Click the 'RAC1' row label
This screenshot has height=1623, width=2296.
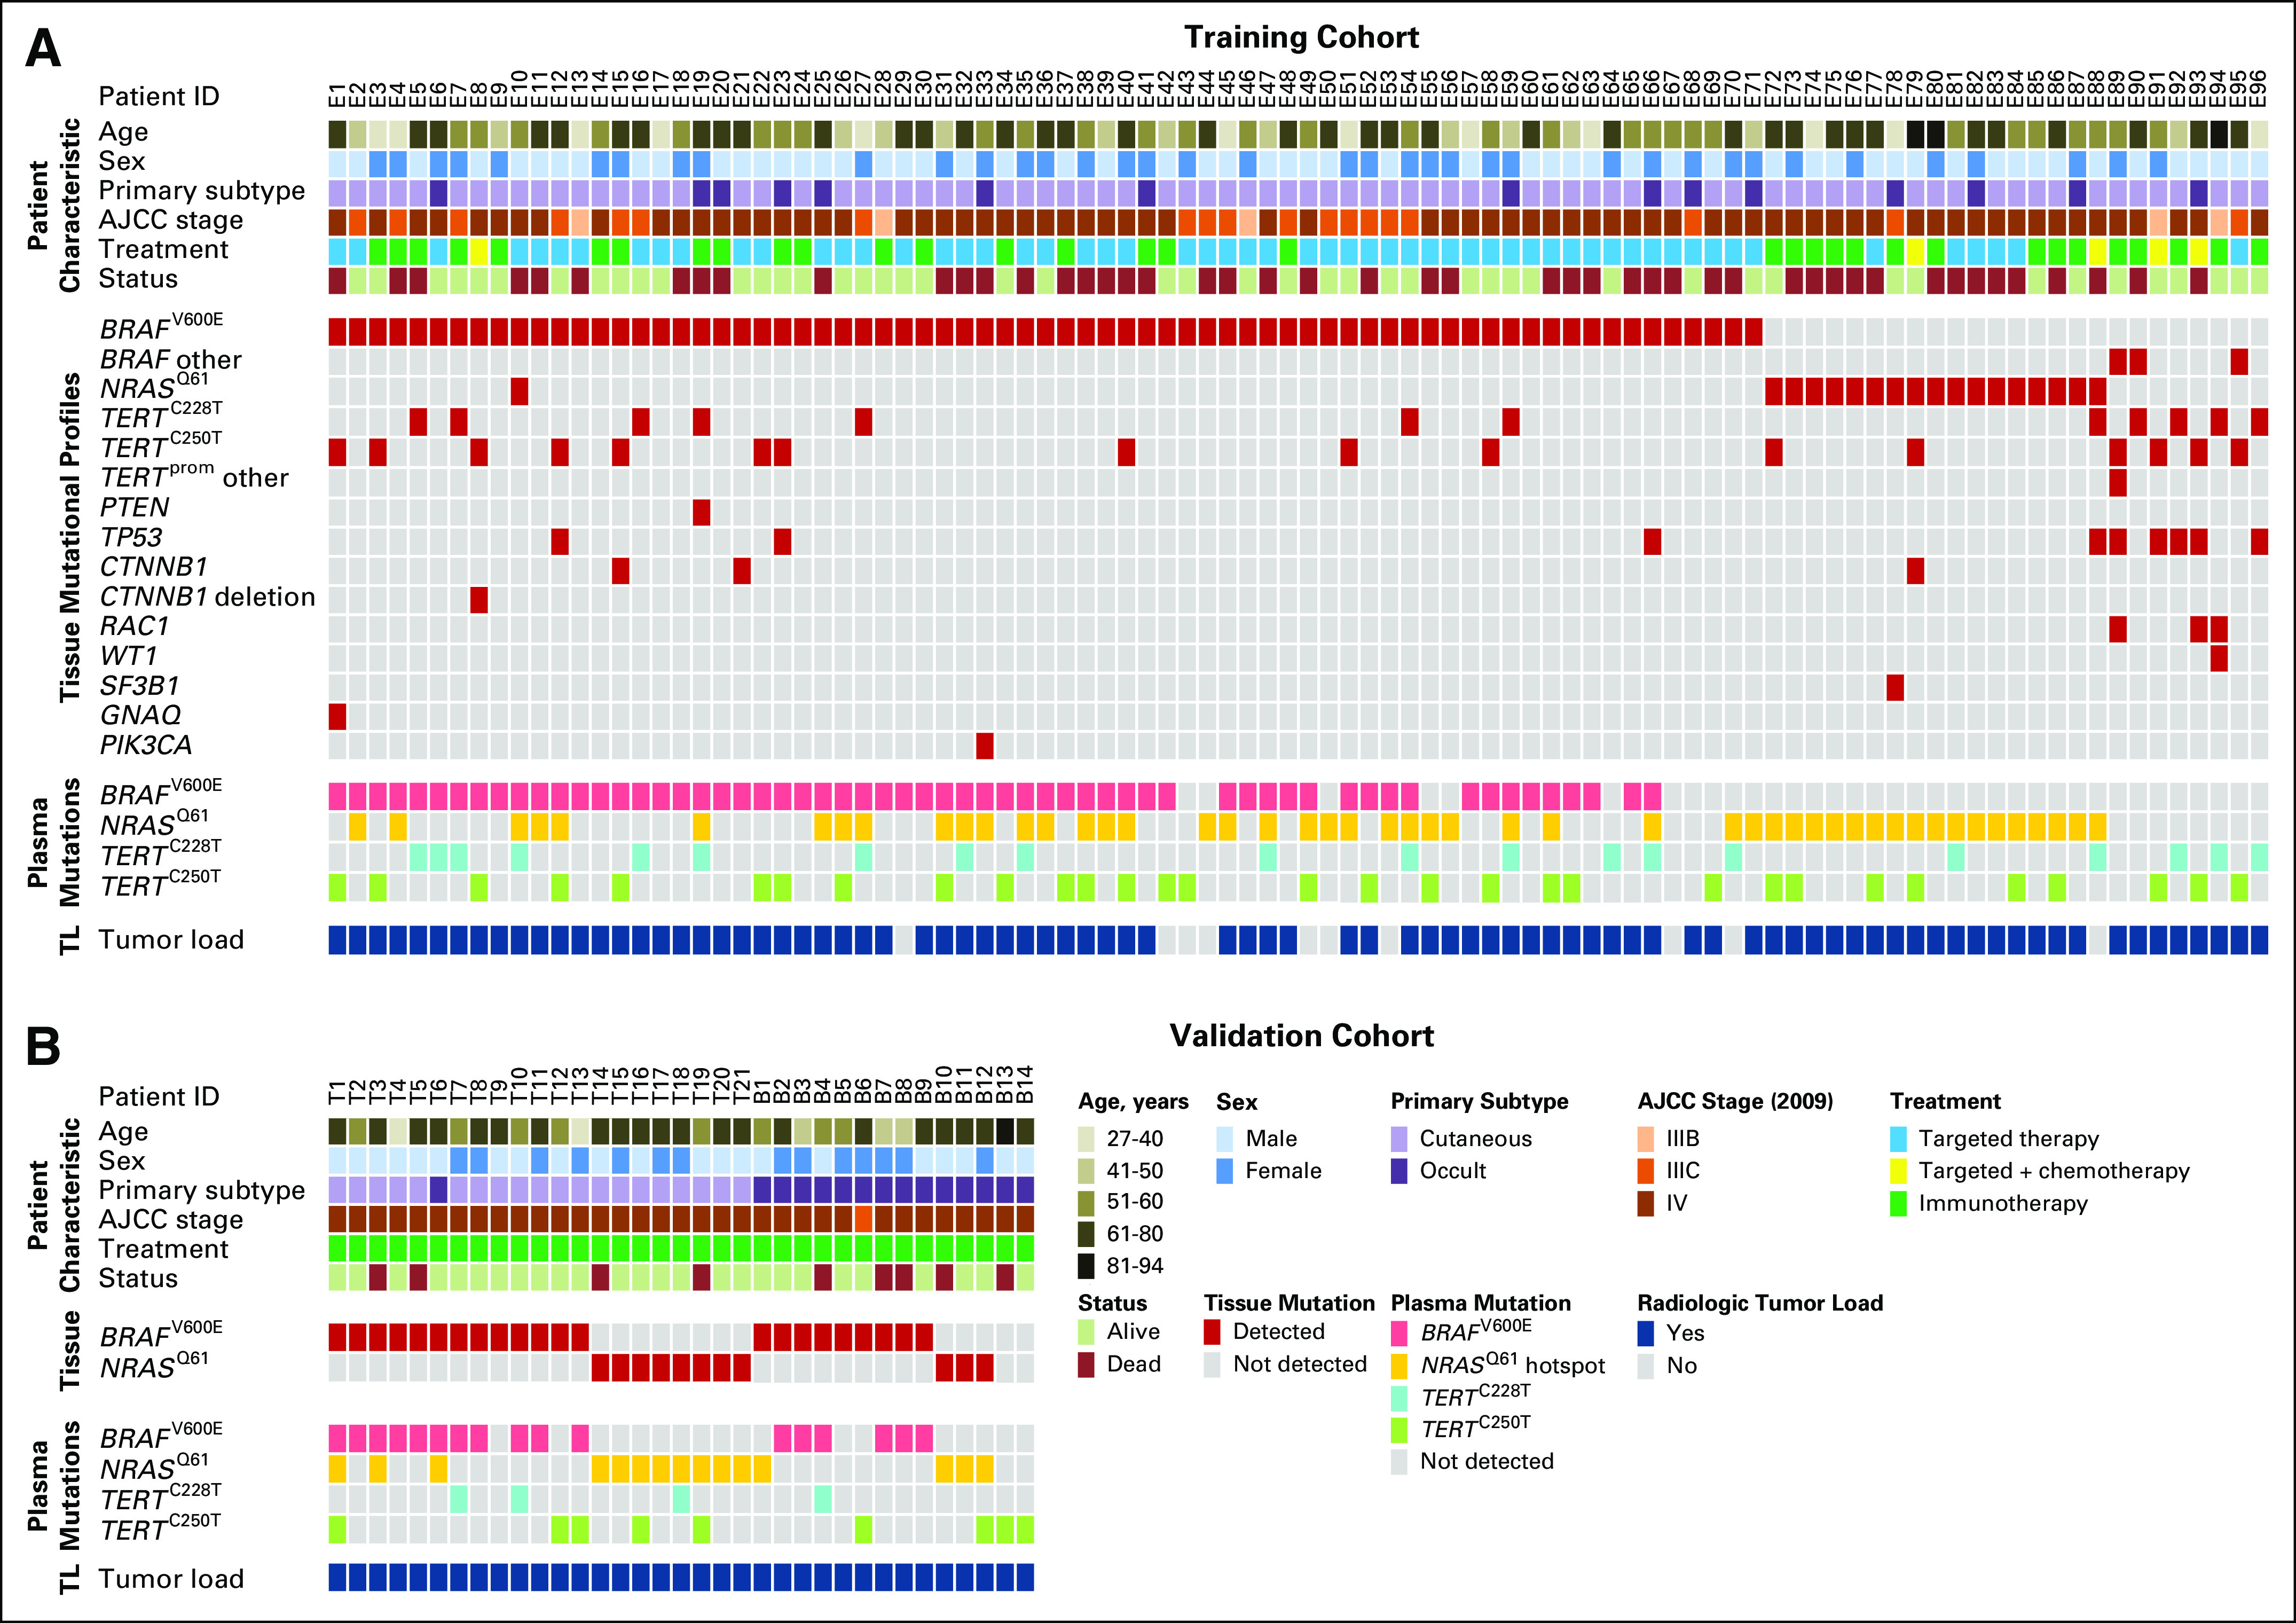pyautogui.click(x=134, y=626)
